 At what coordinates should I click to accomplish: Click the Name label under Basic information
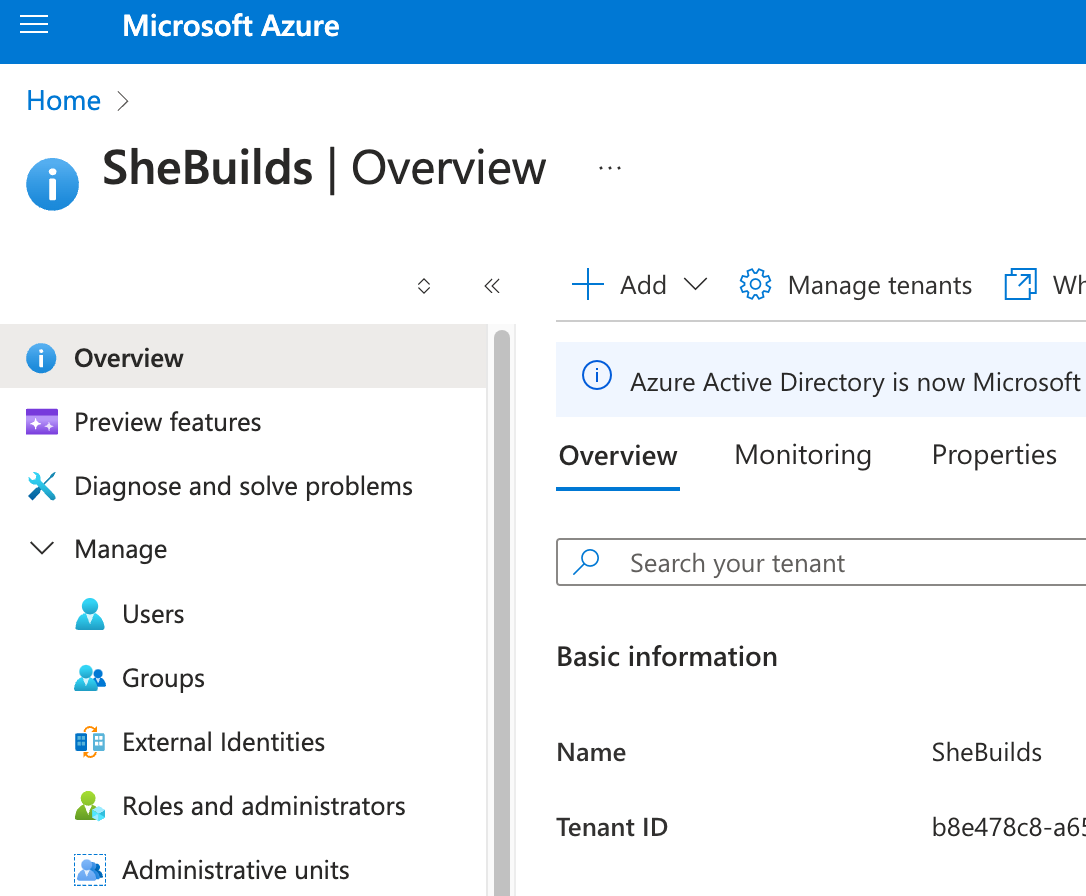click(591, 752)
